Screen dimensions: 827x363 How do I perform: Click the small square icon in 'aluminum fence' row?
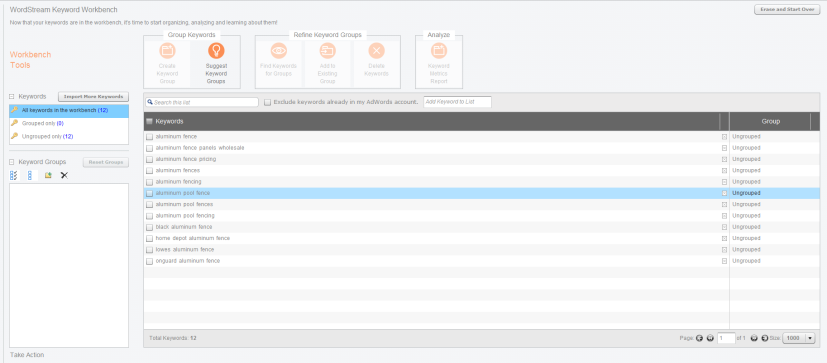[724, 137]
